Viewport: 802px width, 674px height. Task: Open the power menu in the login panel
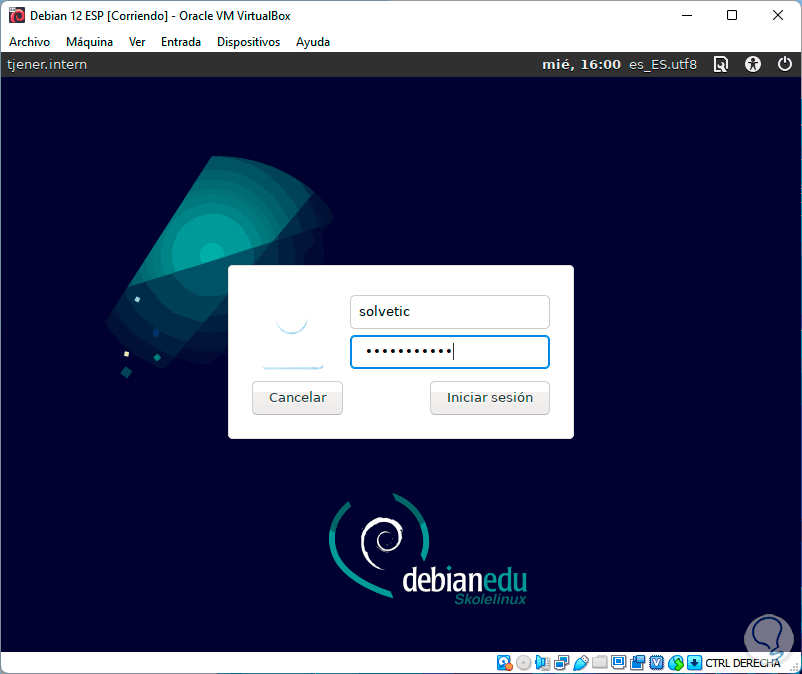[x=785, y=64]
